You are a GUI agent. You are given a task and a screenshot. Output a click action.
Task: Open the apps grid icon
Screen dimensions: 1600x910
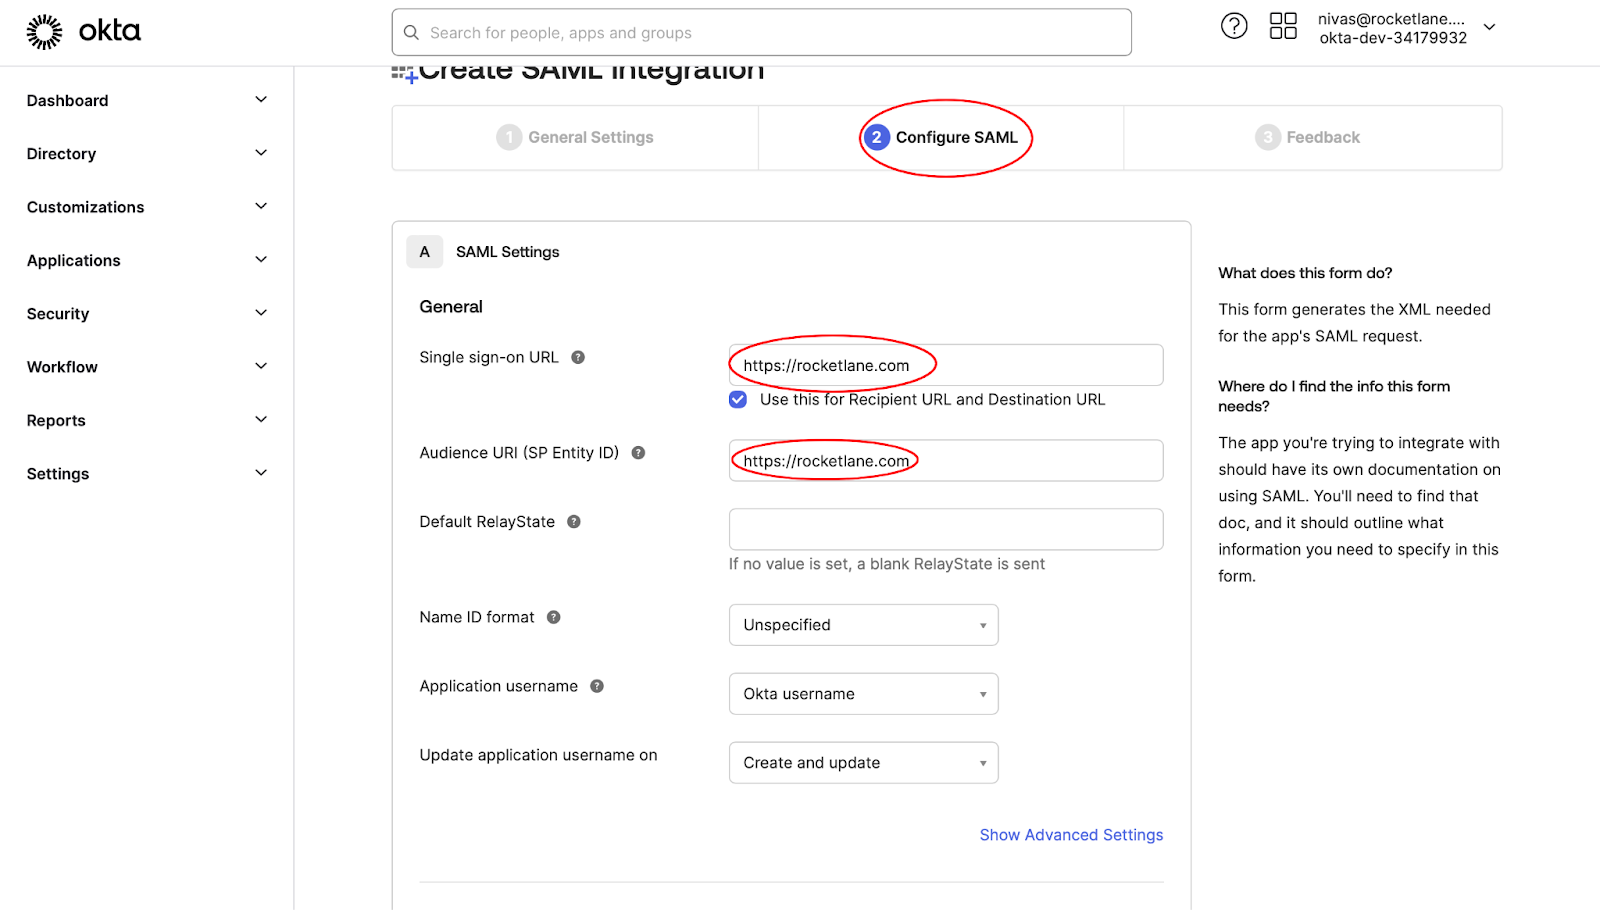tap(1283, 26)
